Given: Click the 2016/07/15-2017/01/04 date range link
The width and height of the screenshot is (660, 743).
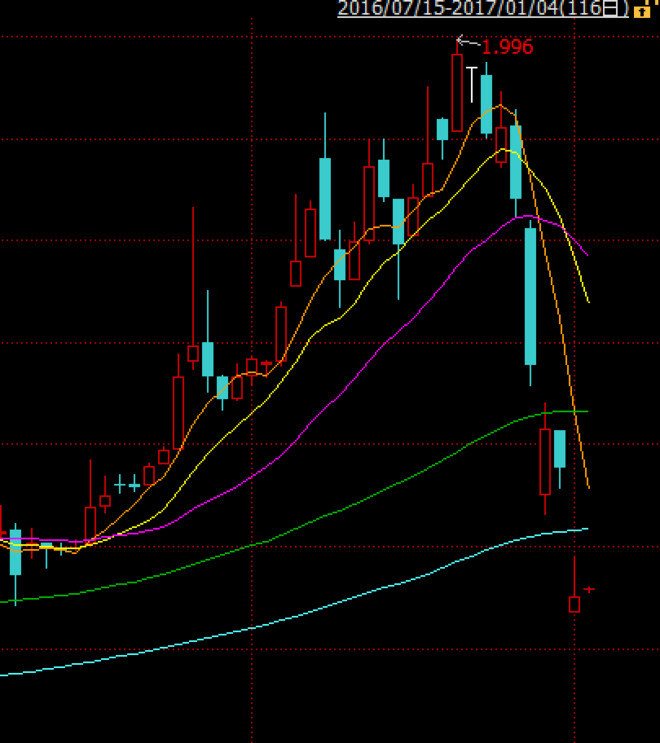Looking at the screenshot, I should (483, 9).
